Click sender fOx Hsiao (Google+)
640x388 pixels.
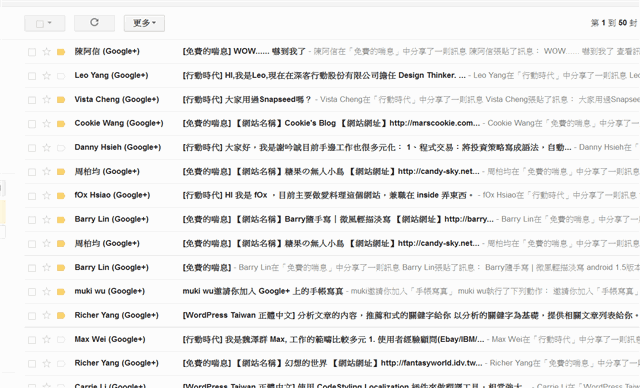pos(112,195)
